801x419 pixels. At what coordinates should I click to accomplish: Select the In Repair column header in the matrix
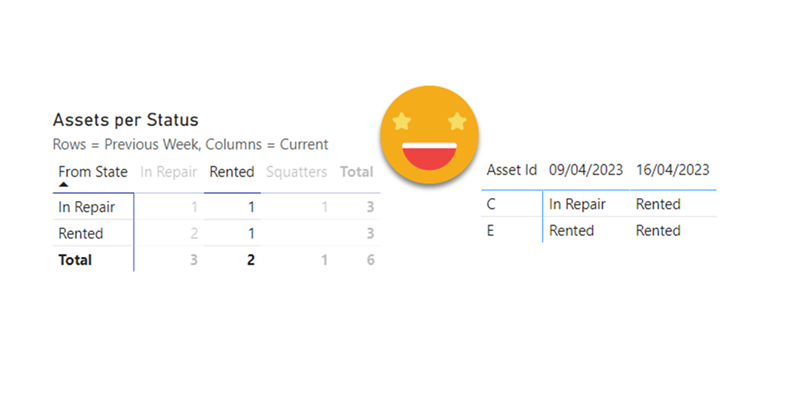pos(168,172)
